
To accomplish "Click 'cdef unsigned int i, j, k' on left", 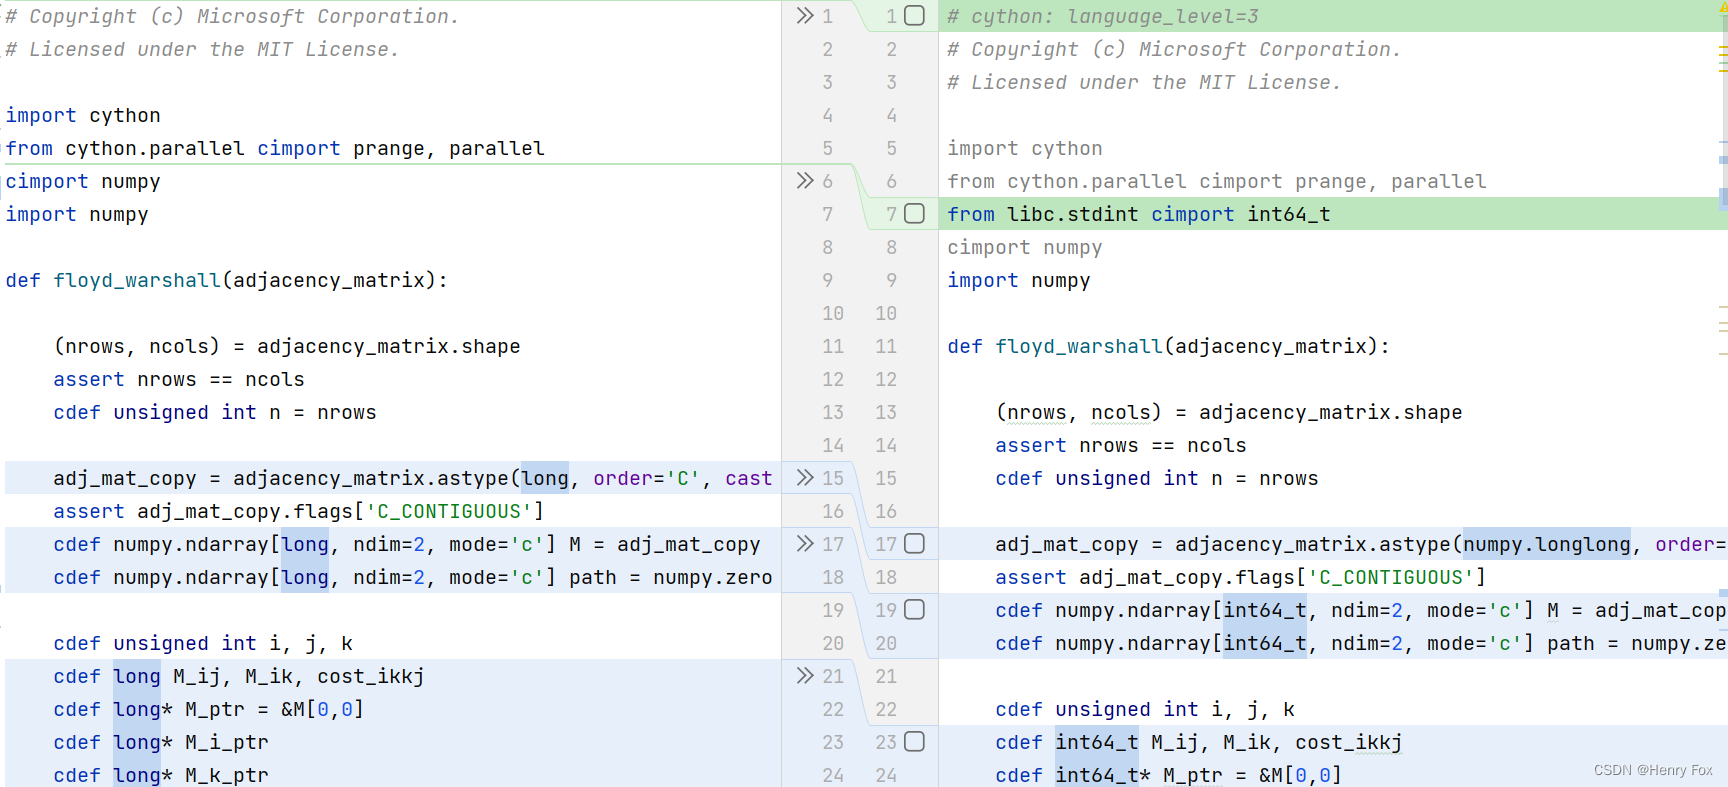I will pyautogui.click(x=203, y=643).
